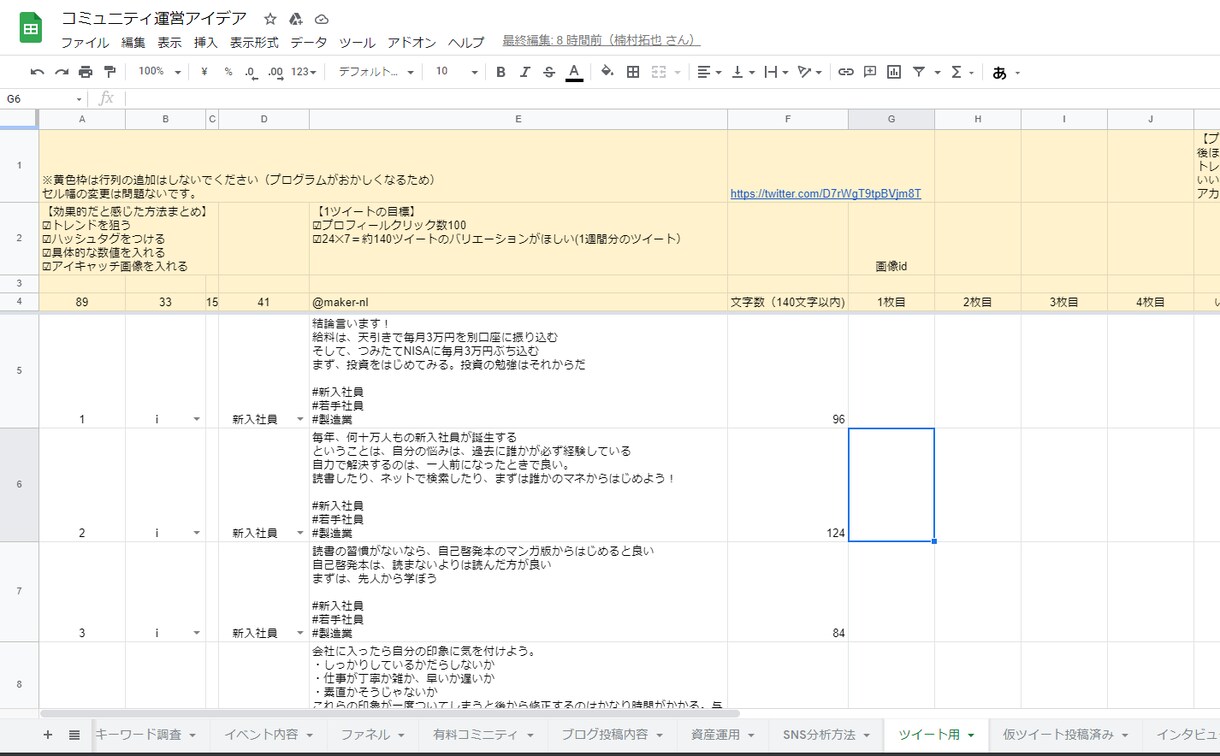The image size is (1220, 756).
Task: Switch to ファネル sheet tab
Action: tap(373, 734)
